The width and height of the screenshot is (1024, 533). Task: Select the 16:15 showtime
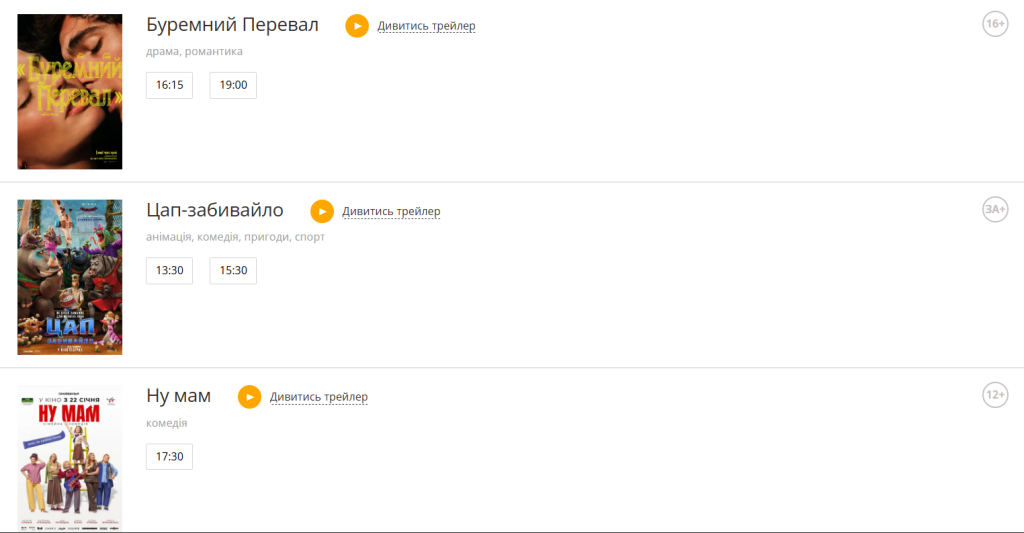(x=169, y=85)
